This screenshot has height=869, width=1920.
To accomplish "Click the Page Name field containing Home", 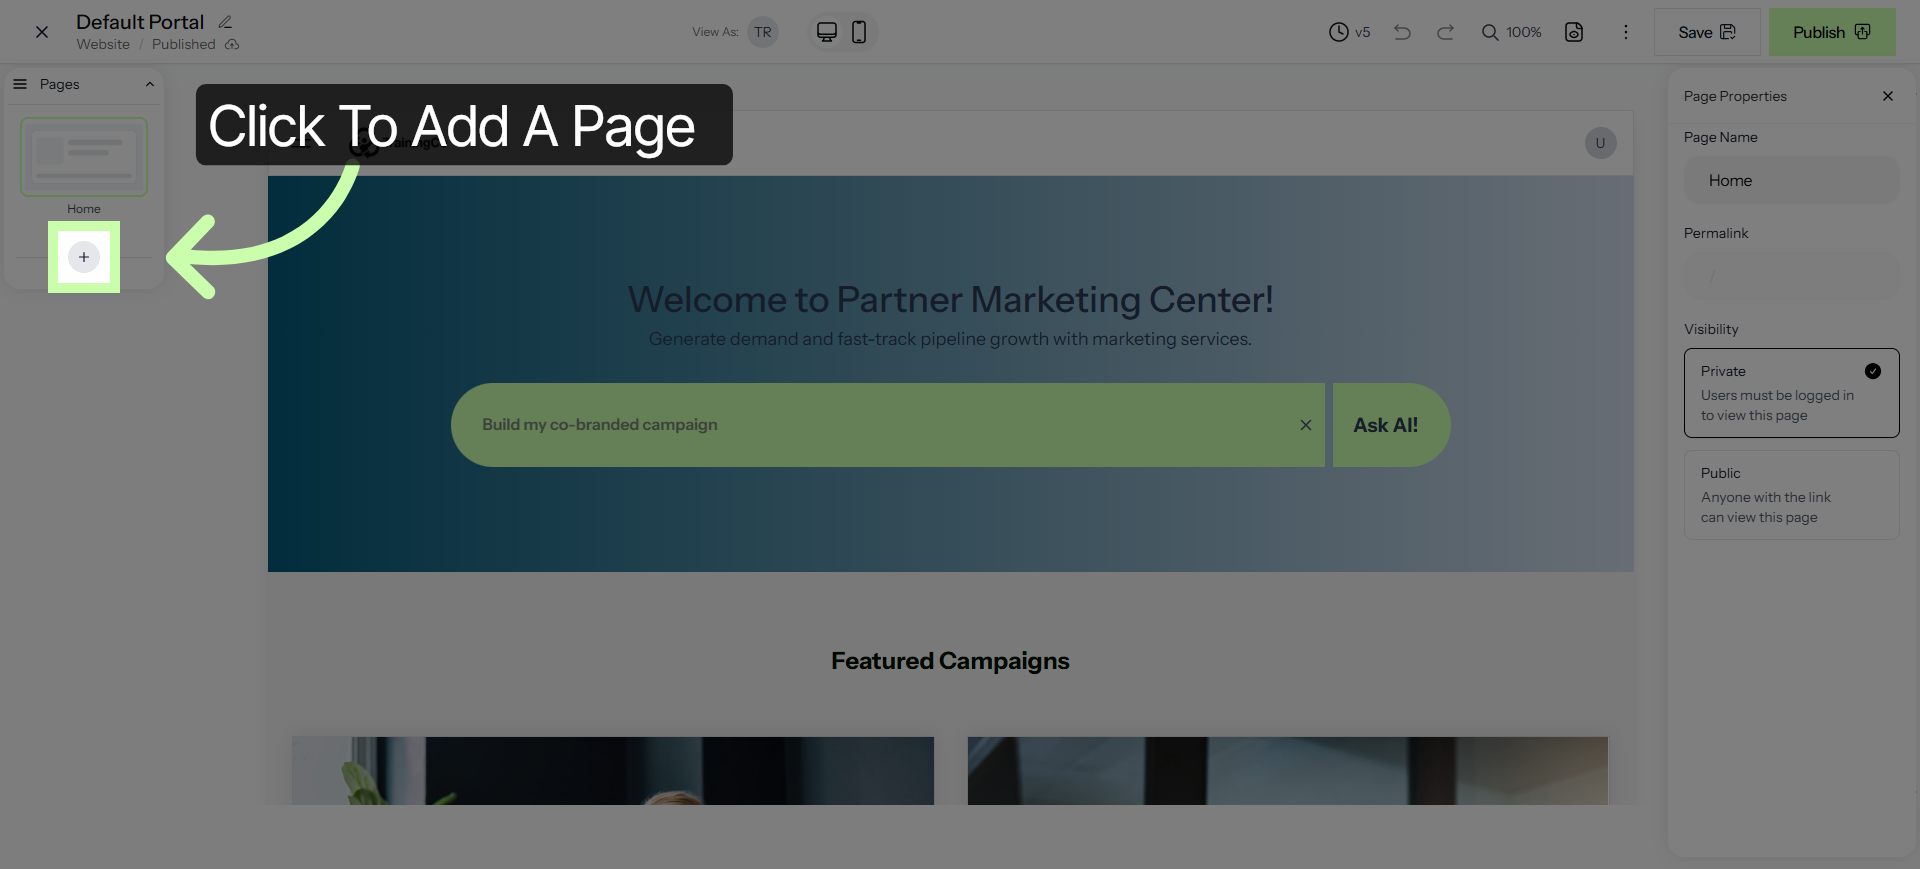I will (1792, 180).
